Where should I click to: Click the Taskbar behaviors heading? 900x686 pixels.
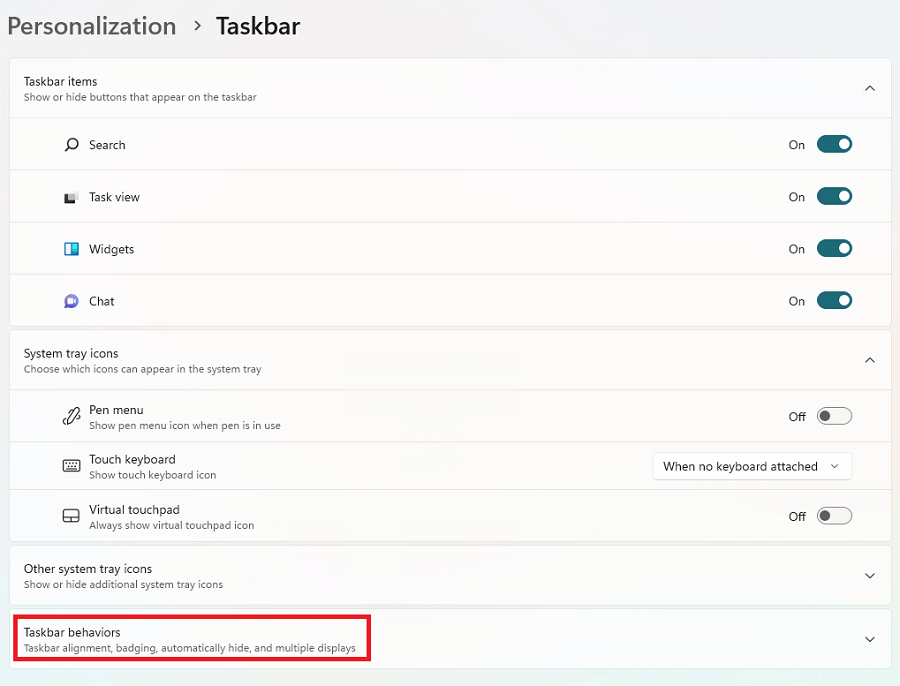[72, 632]
